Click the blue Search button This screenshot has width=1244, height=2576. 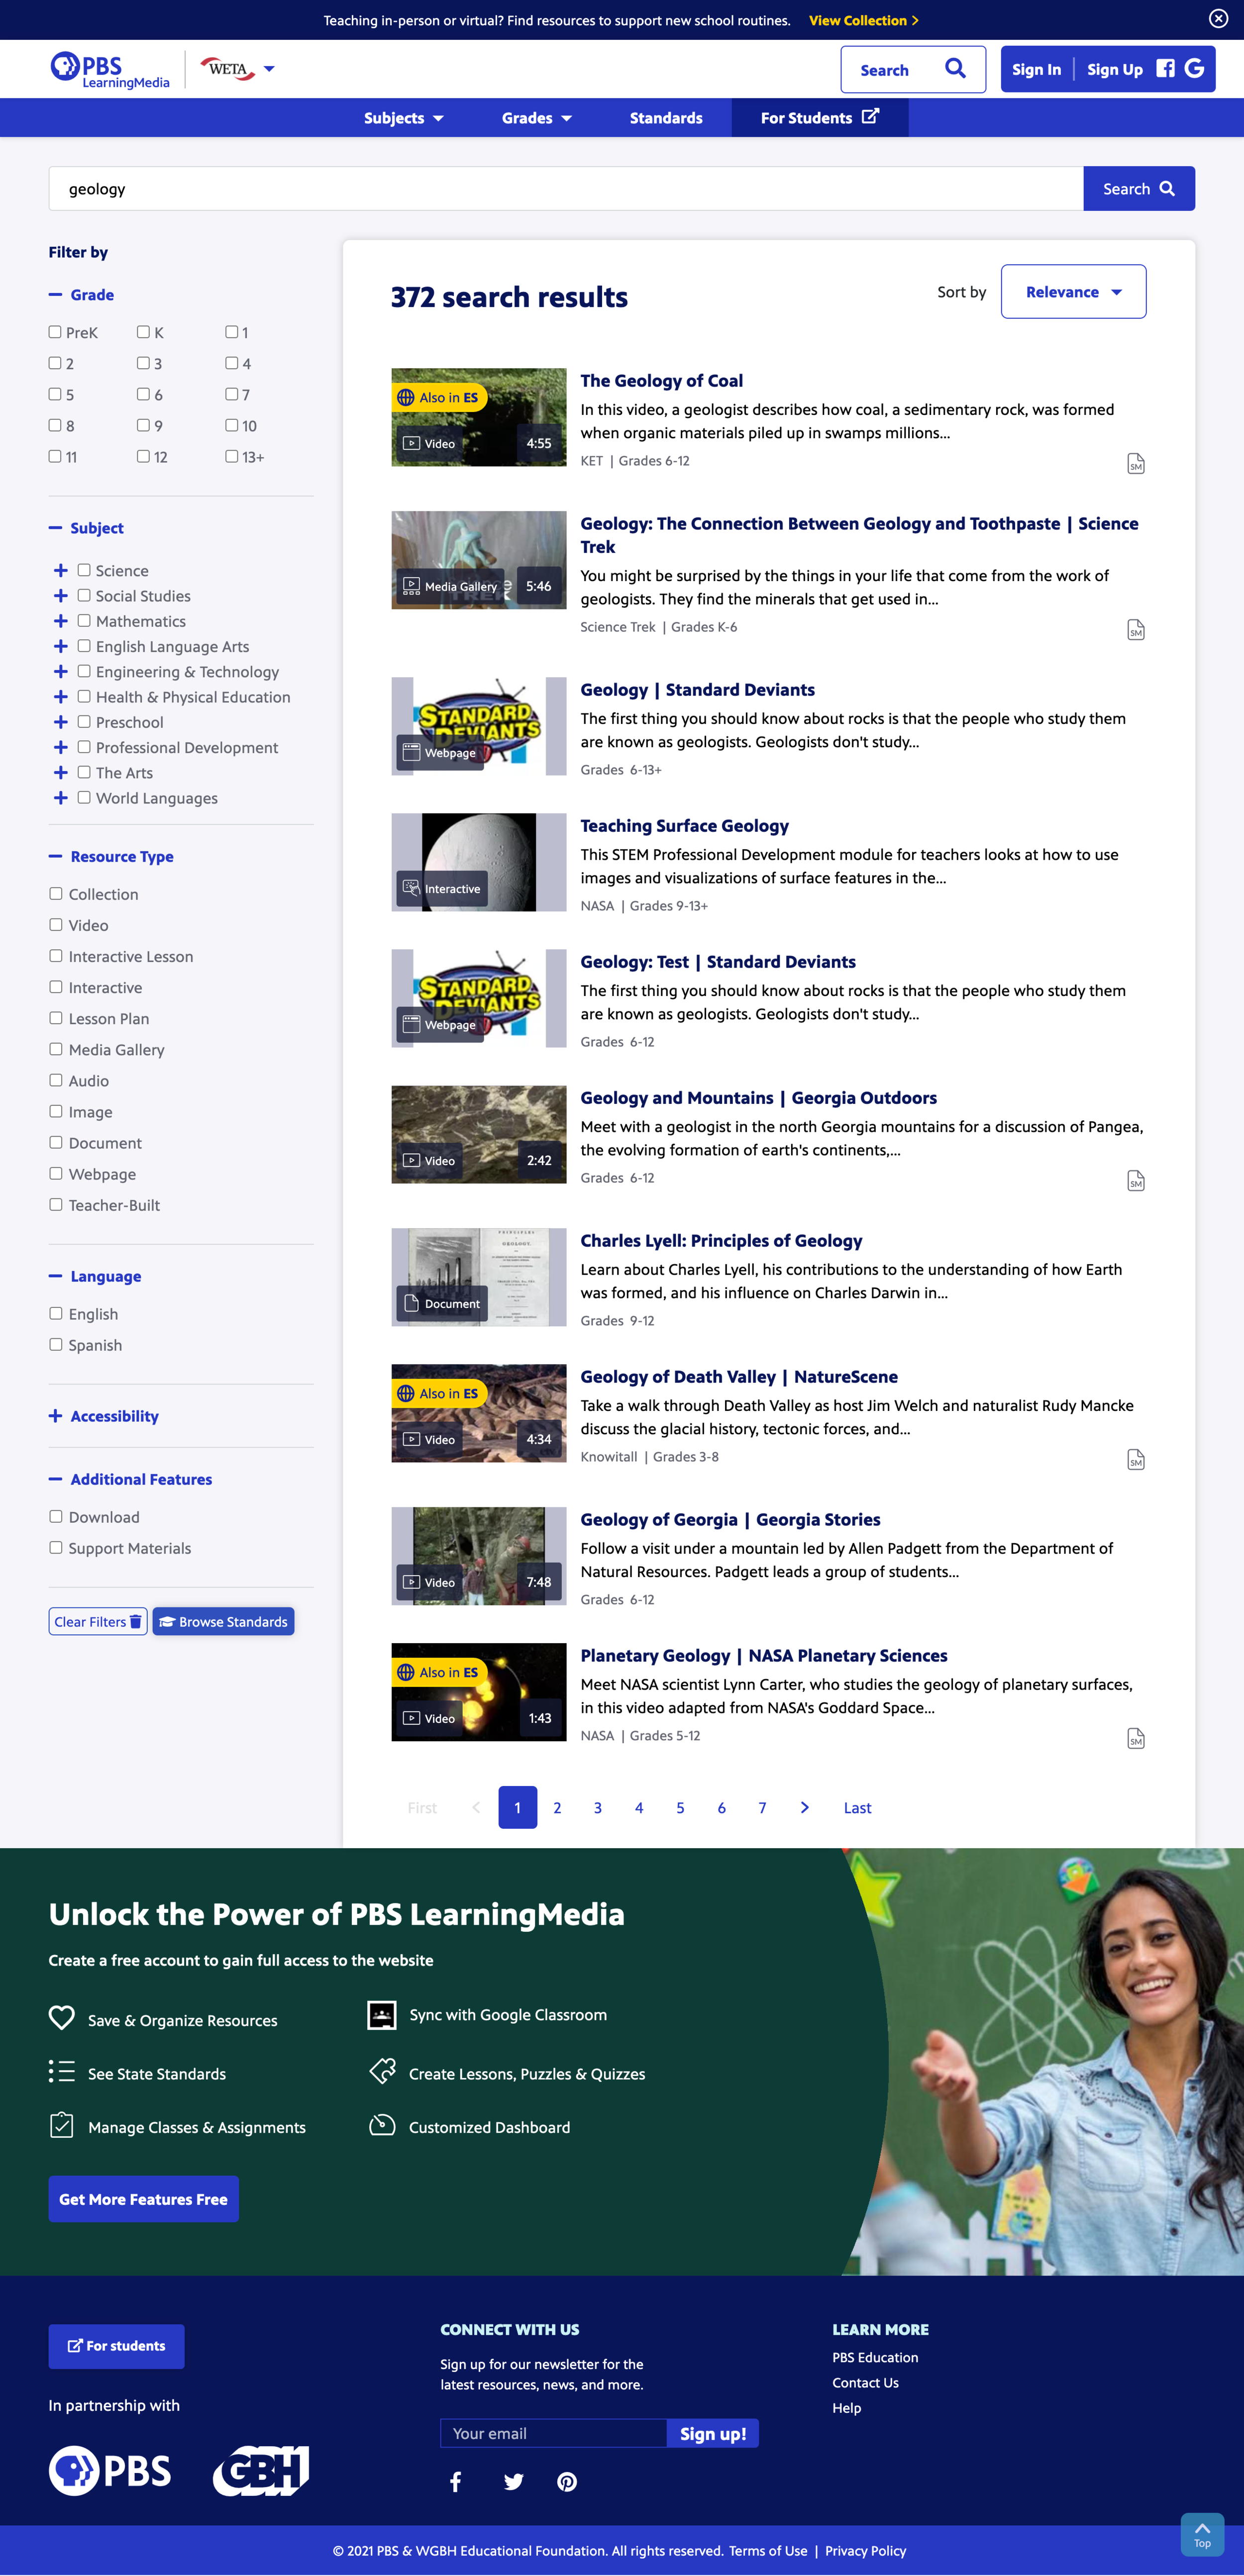(x=1139, y=189)
